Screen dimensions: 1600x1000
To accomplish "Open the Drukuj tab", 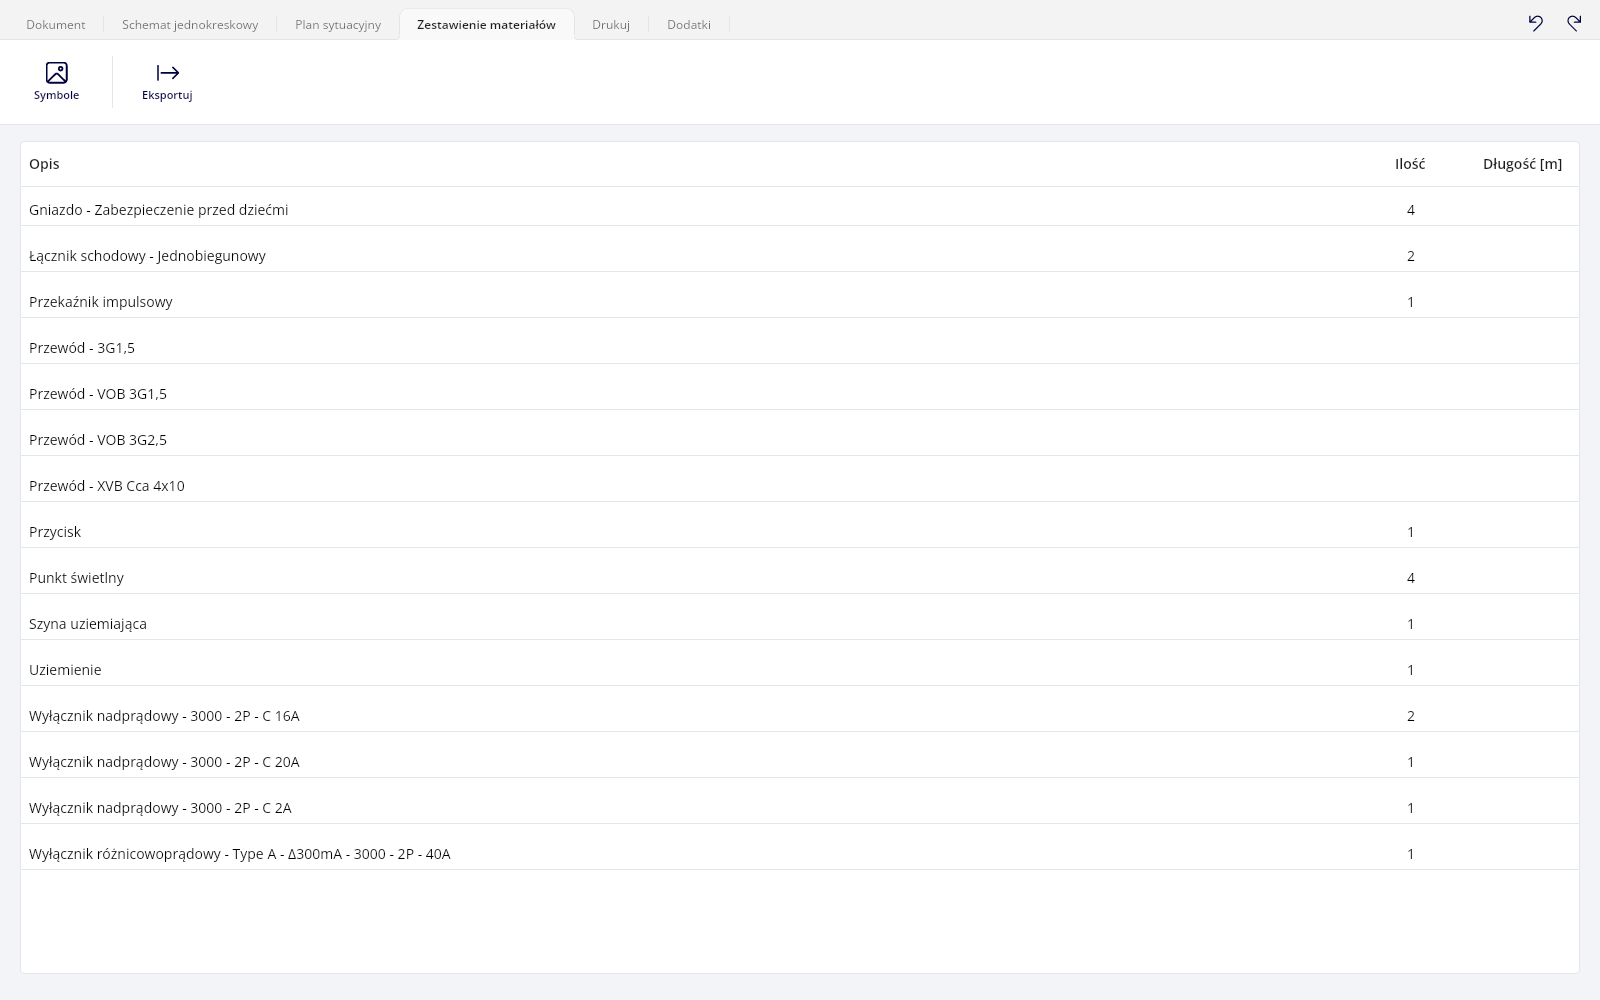I will coord(611,24).
